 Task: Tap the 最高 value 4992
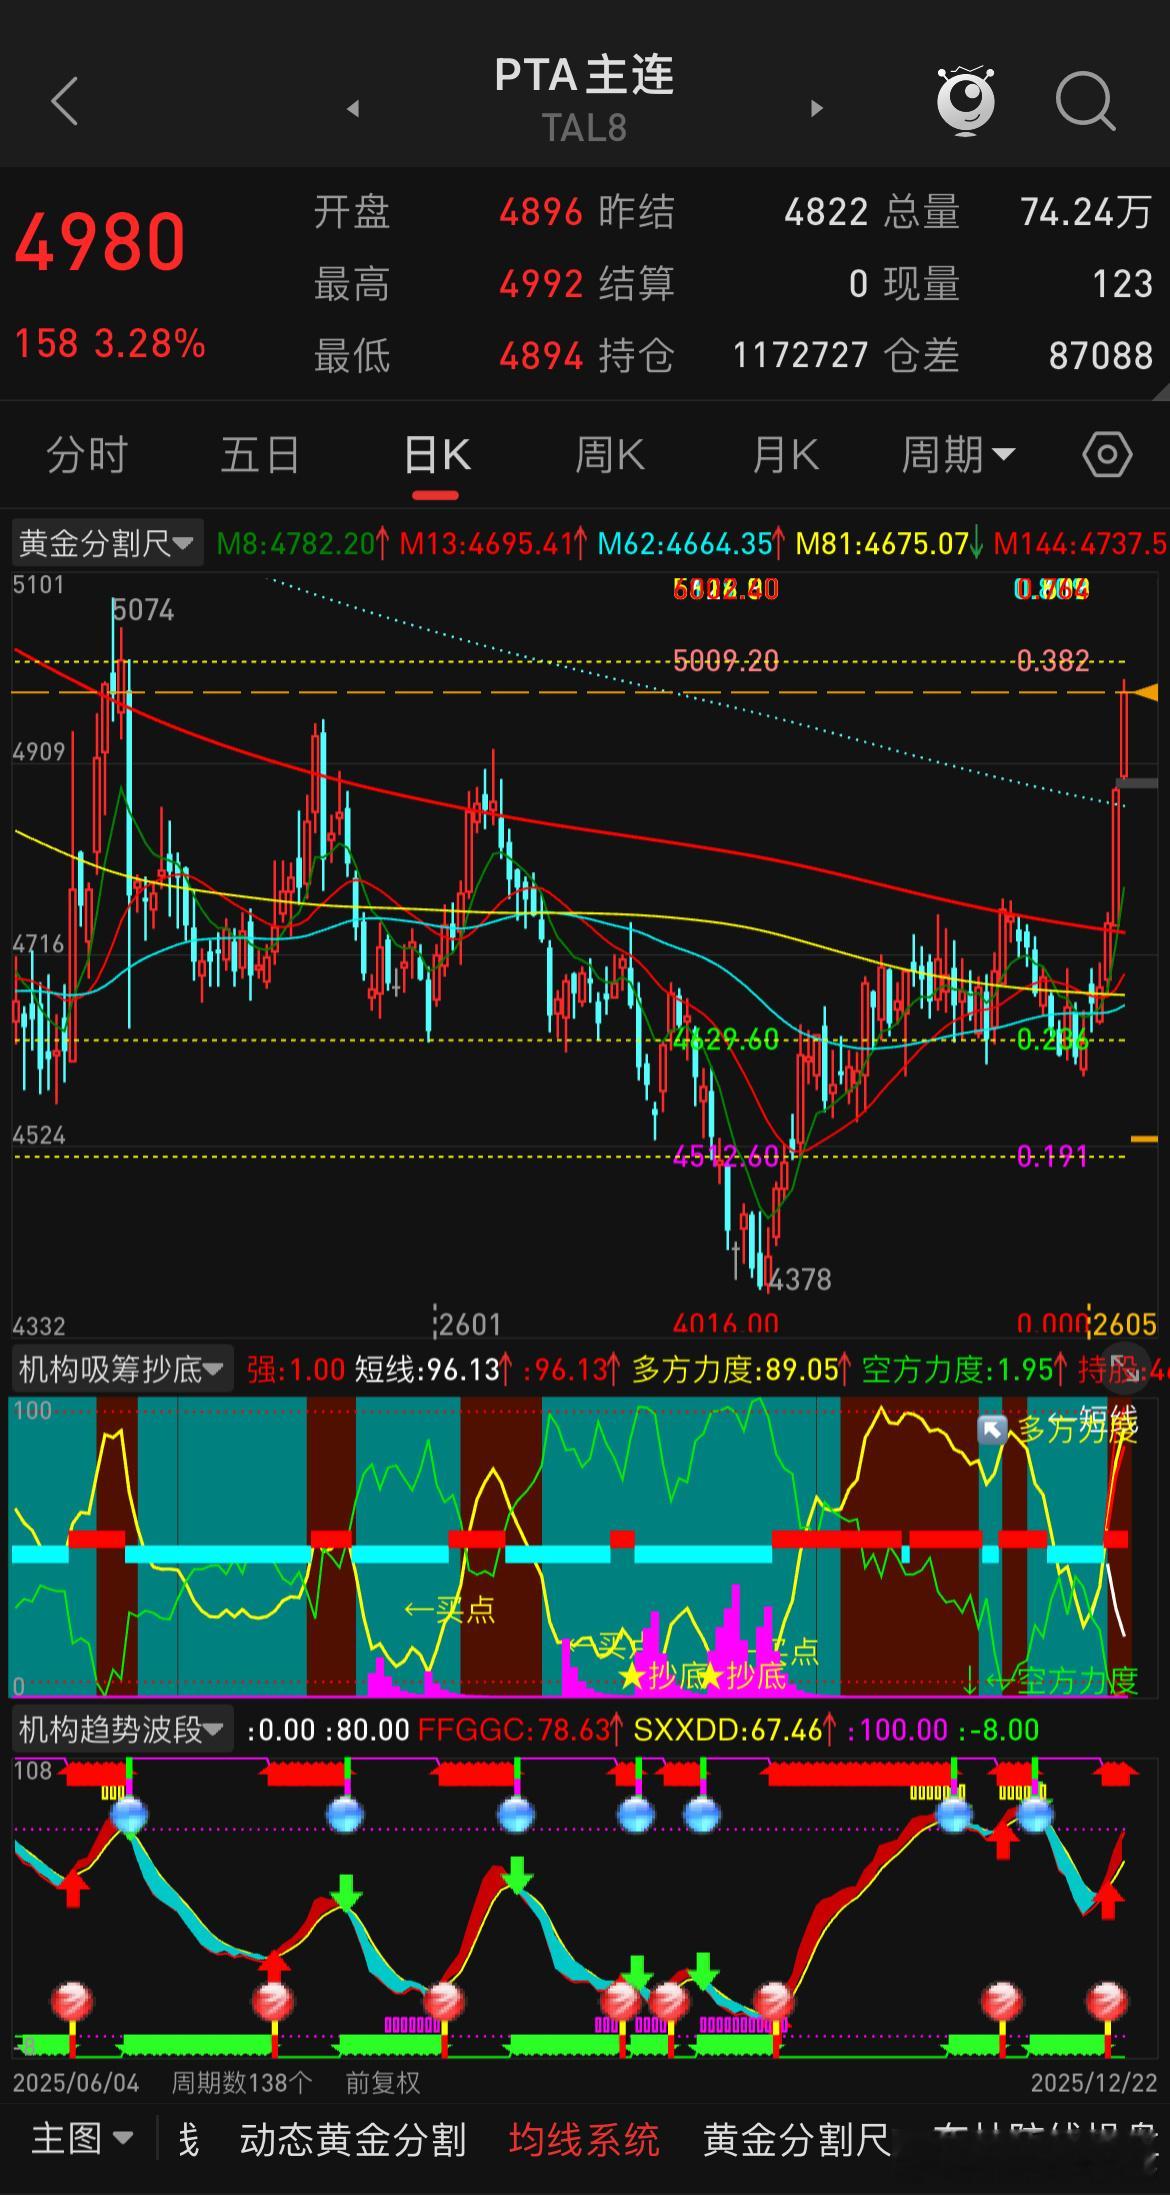pos(541,284)
